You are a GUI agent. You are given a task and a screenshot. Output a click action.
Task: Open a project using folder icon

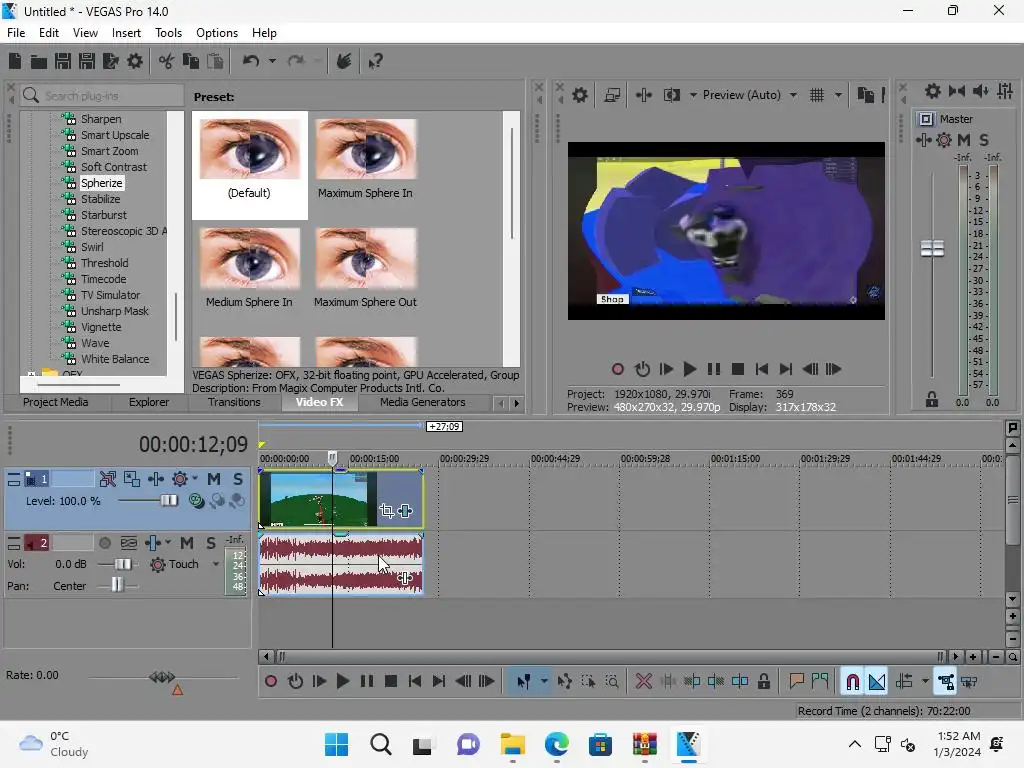39,61
